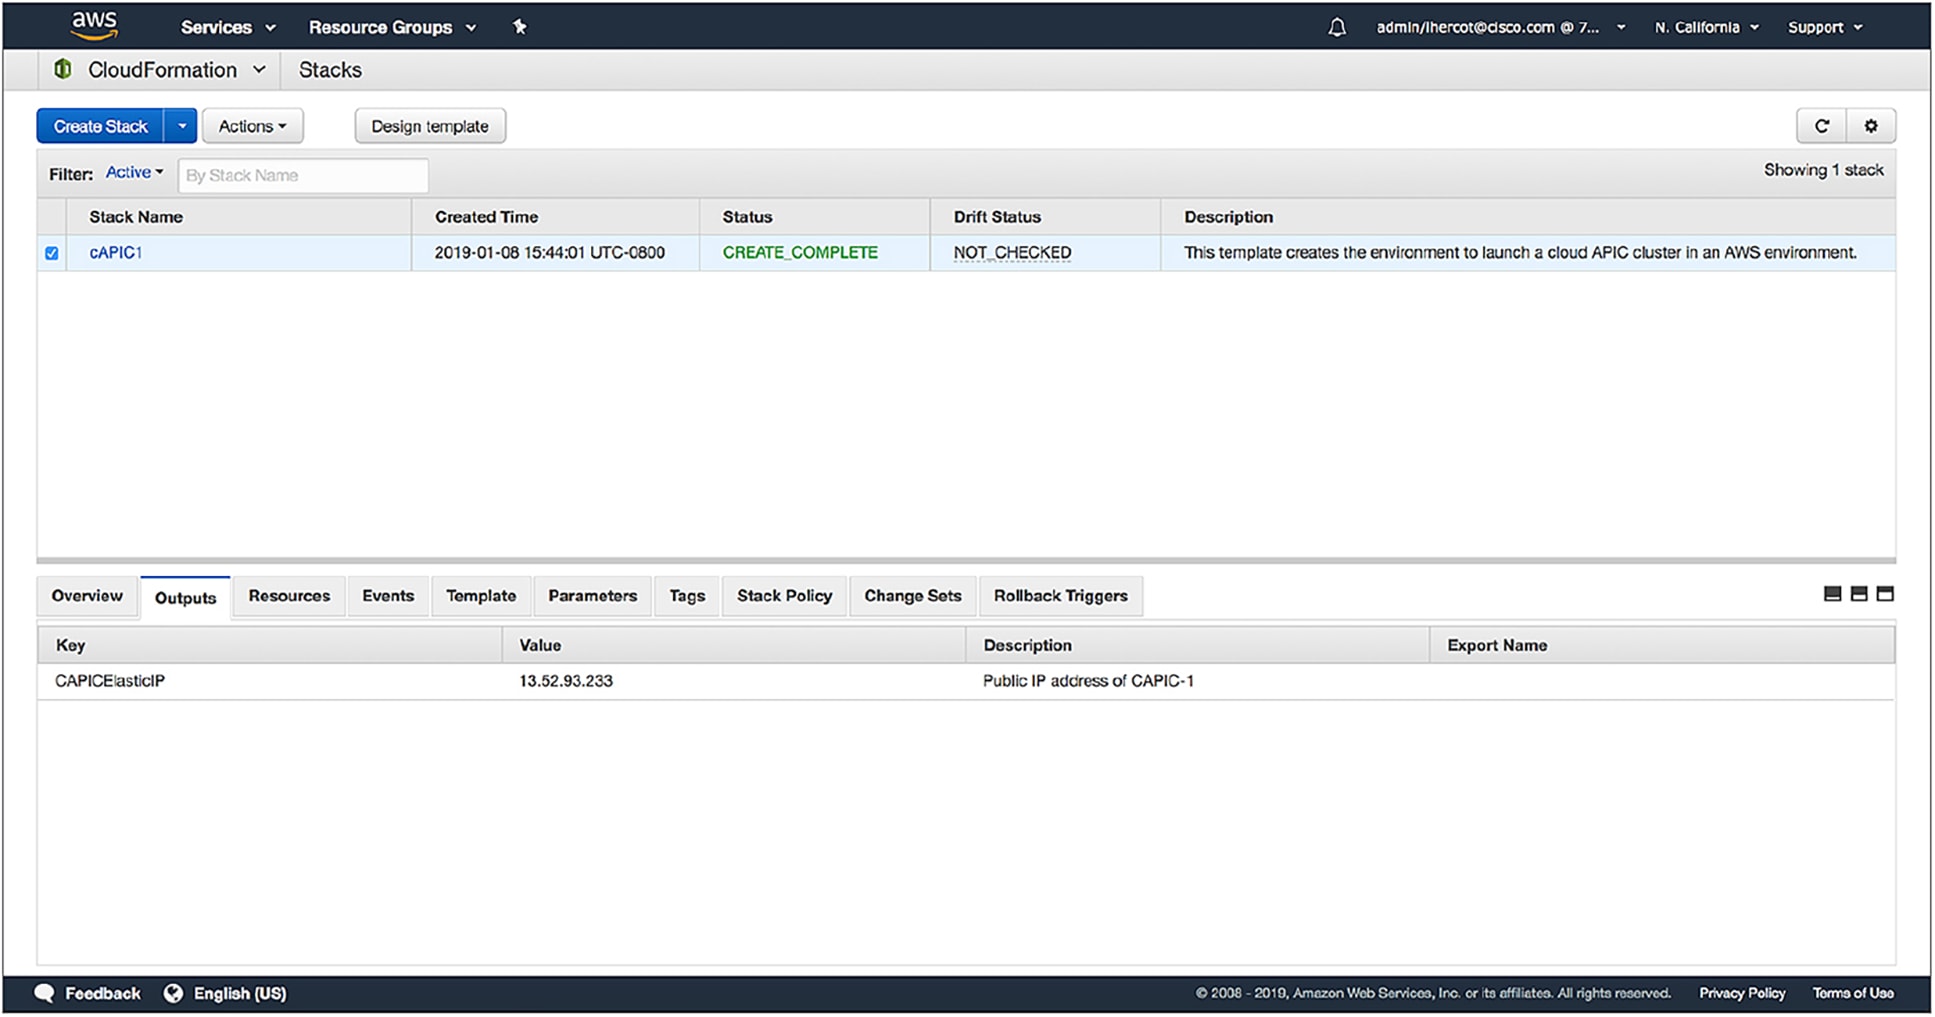Image resolution: width=1935 pixels, height=1017 pixels.
Task: Click the created time 2019-01-08 15:44:01 cell
Action: (x=549, y=253)
